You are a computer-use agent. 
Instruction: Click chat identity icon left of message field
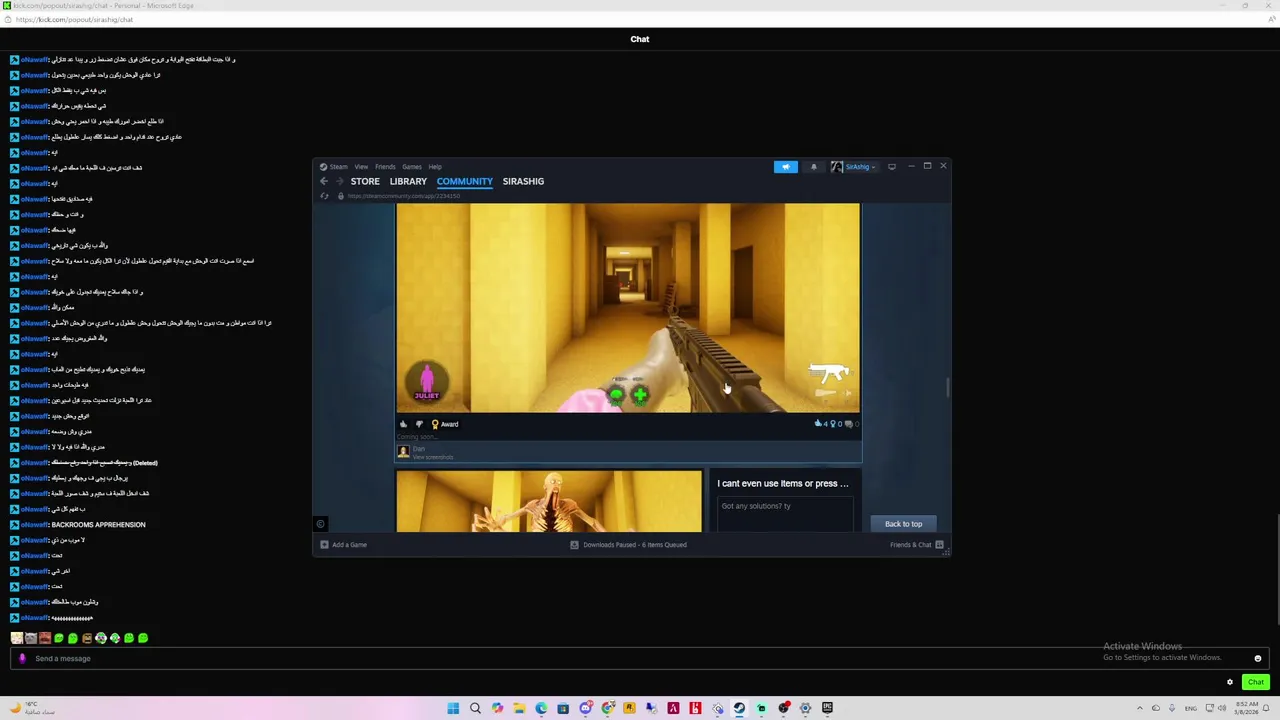[22, 658]
